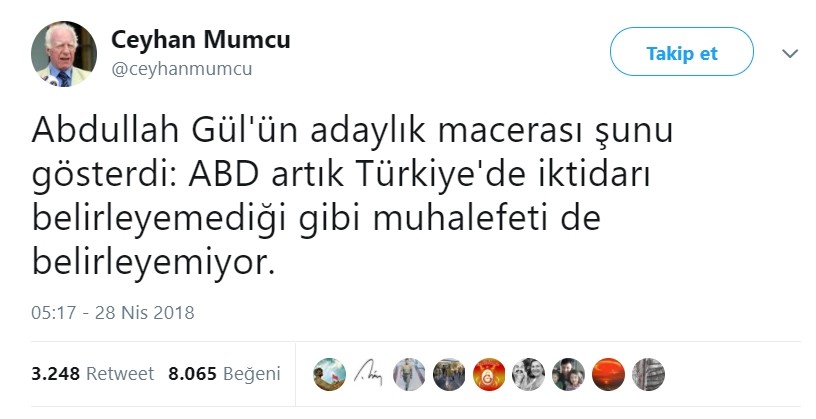The width and height of the screenshot is (816, 419).
Task: Open the red and yellow crest avatar
Action: point(489,373)
